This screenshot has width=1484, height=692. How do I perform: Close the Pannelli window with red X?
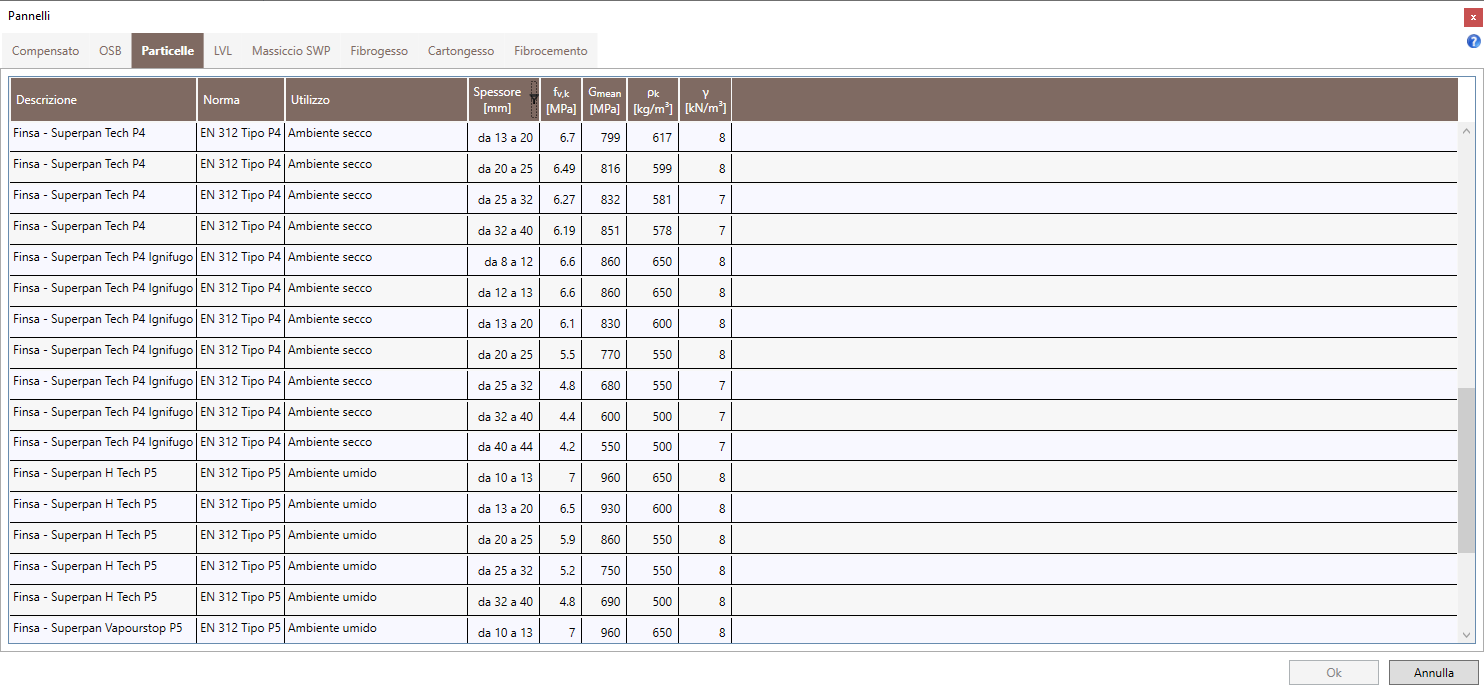[1472, 17]
